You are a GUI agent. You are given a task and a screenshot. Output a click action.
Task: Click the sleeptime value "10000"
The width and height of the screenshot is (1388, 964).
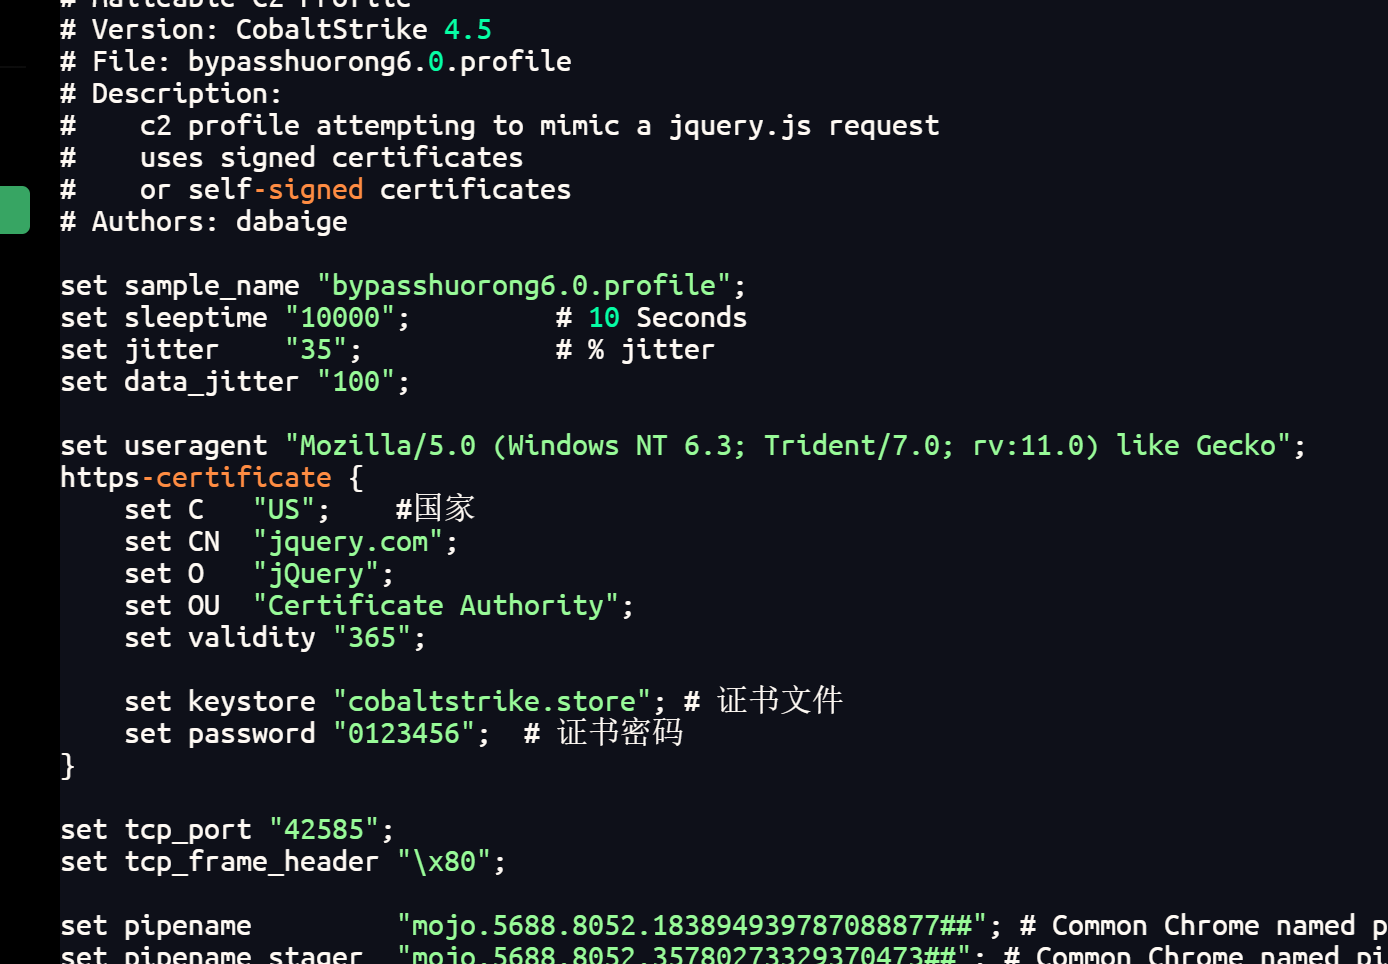point(340,318)
